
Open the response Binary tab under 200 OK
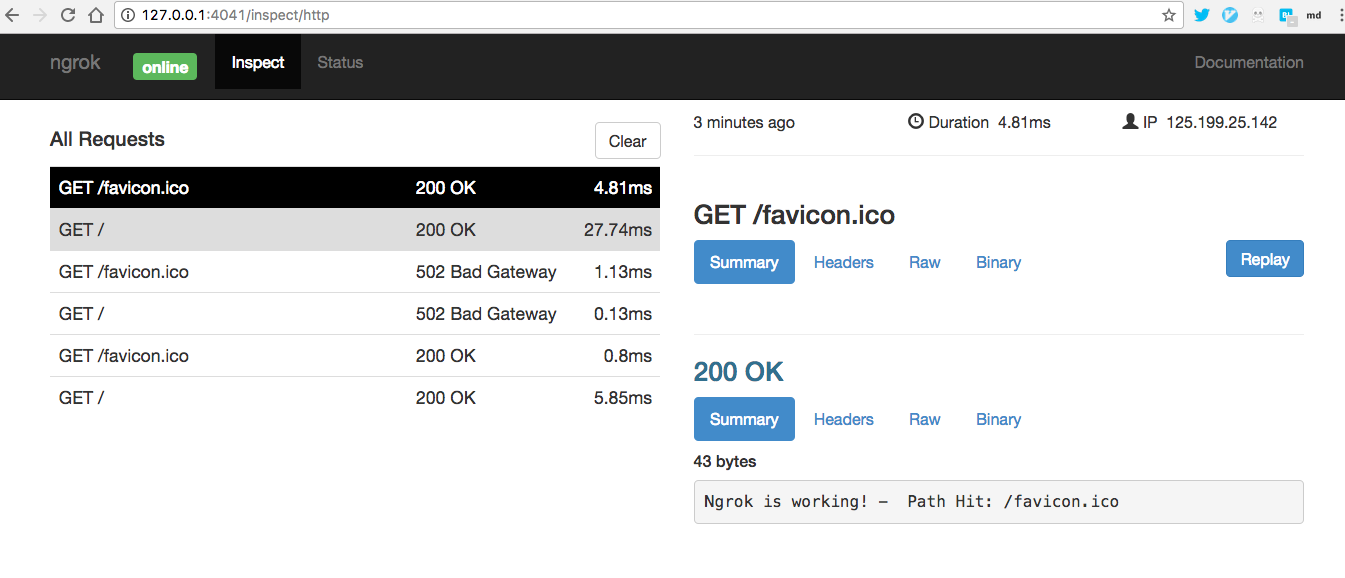tap(998, 419)
